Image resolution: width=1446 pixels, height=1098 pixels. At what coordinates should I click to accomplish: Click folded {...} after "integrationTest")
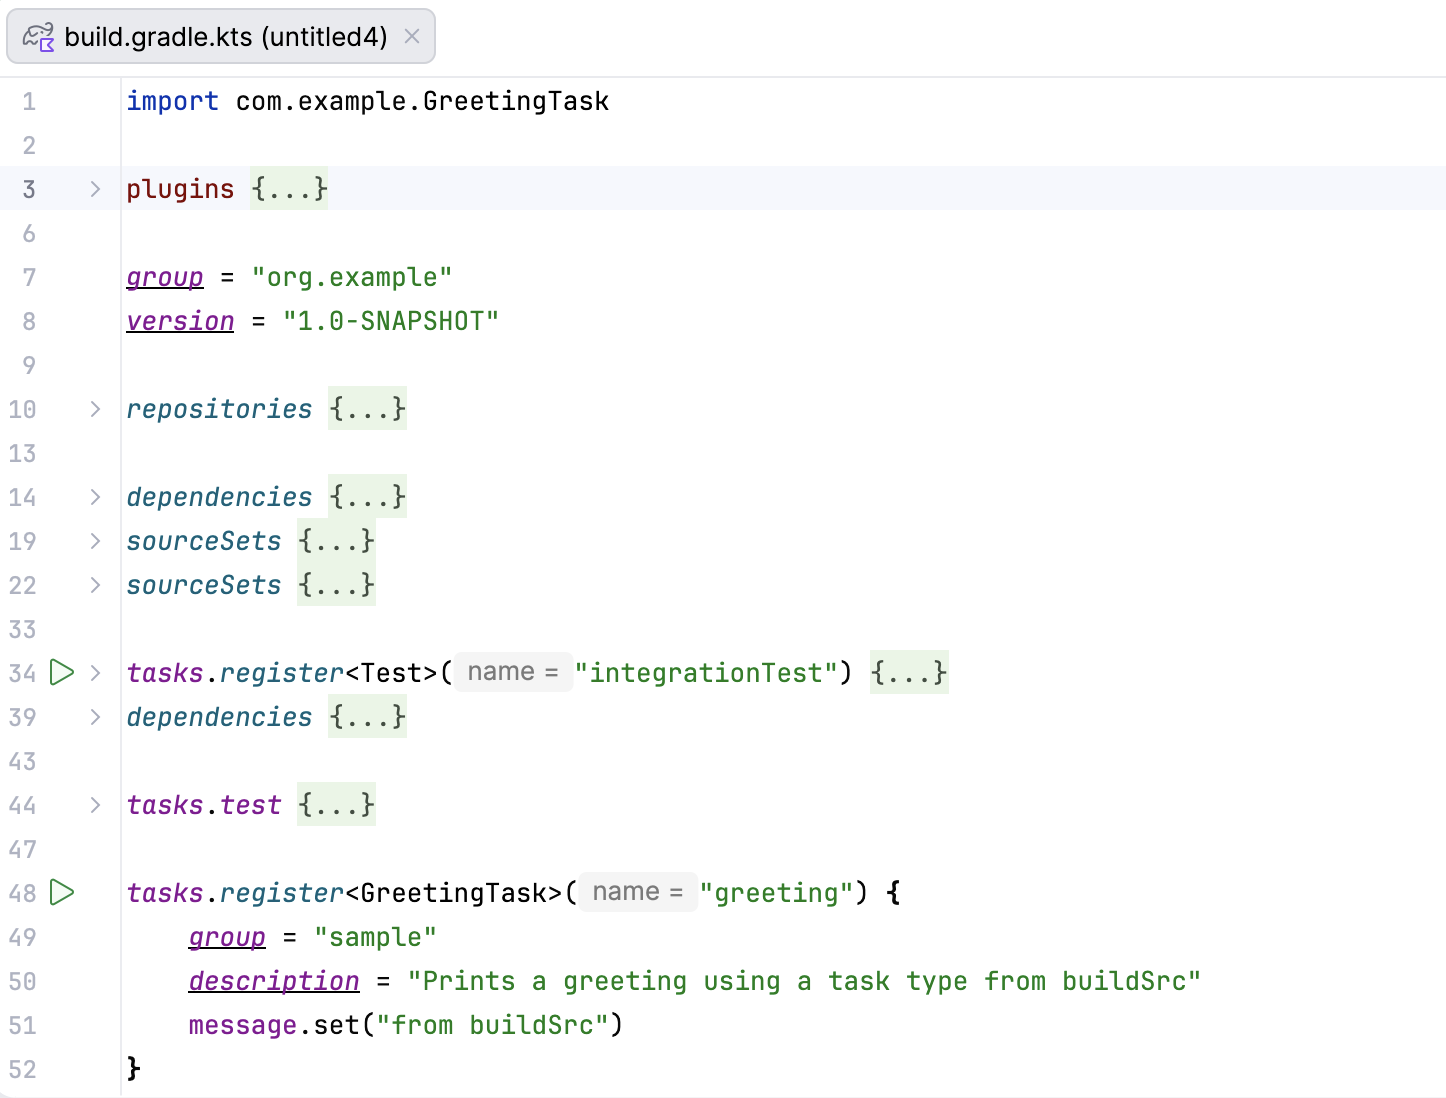pos(909,672)
